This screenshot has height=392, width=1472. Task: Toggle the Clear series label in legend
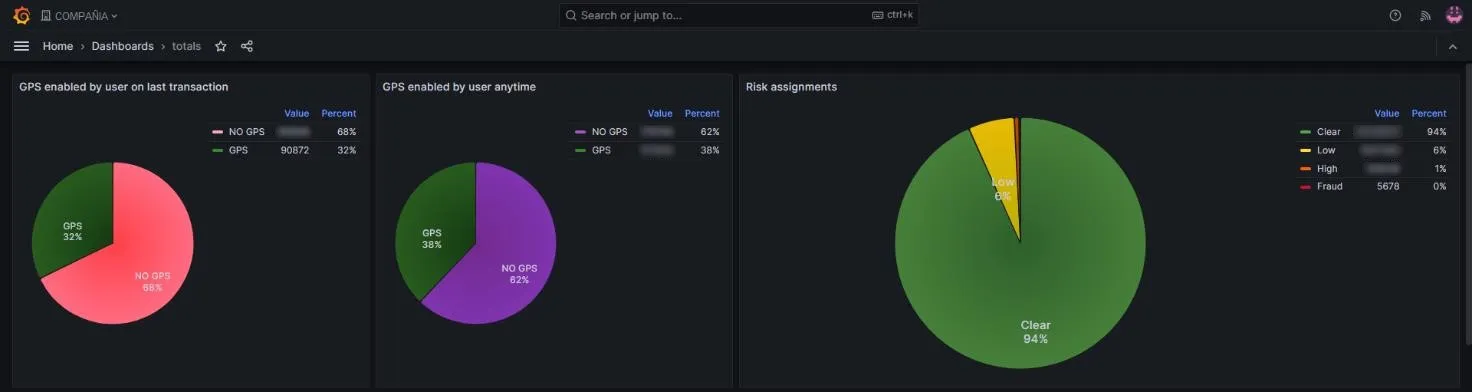[1329, 132]
